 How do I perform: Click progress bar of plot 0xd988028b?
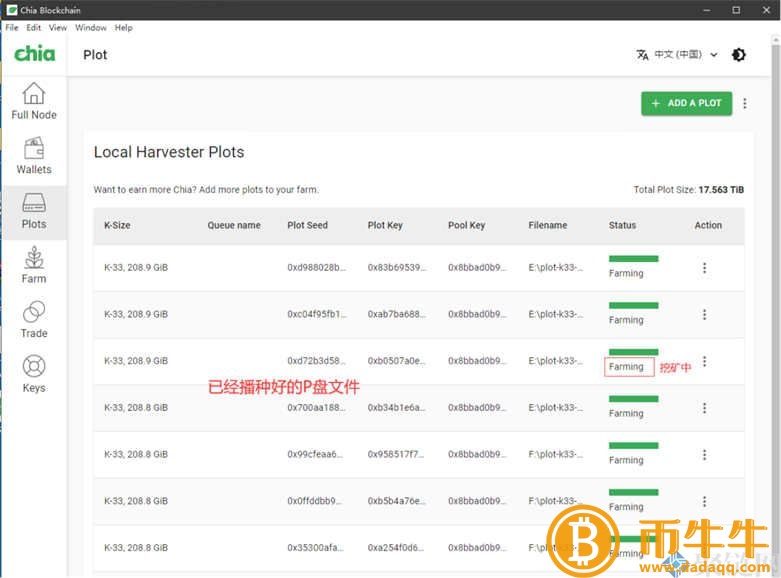pyautogui.click(x=634, y=259)
